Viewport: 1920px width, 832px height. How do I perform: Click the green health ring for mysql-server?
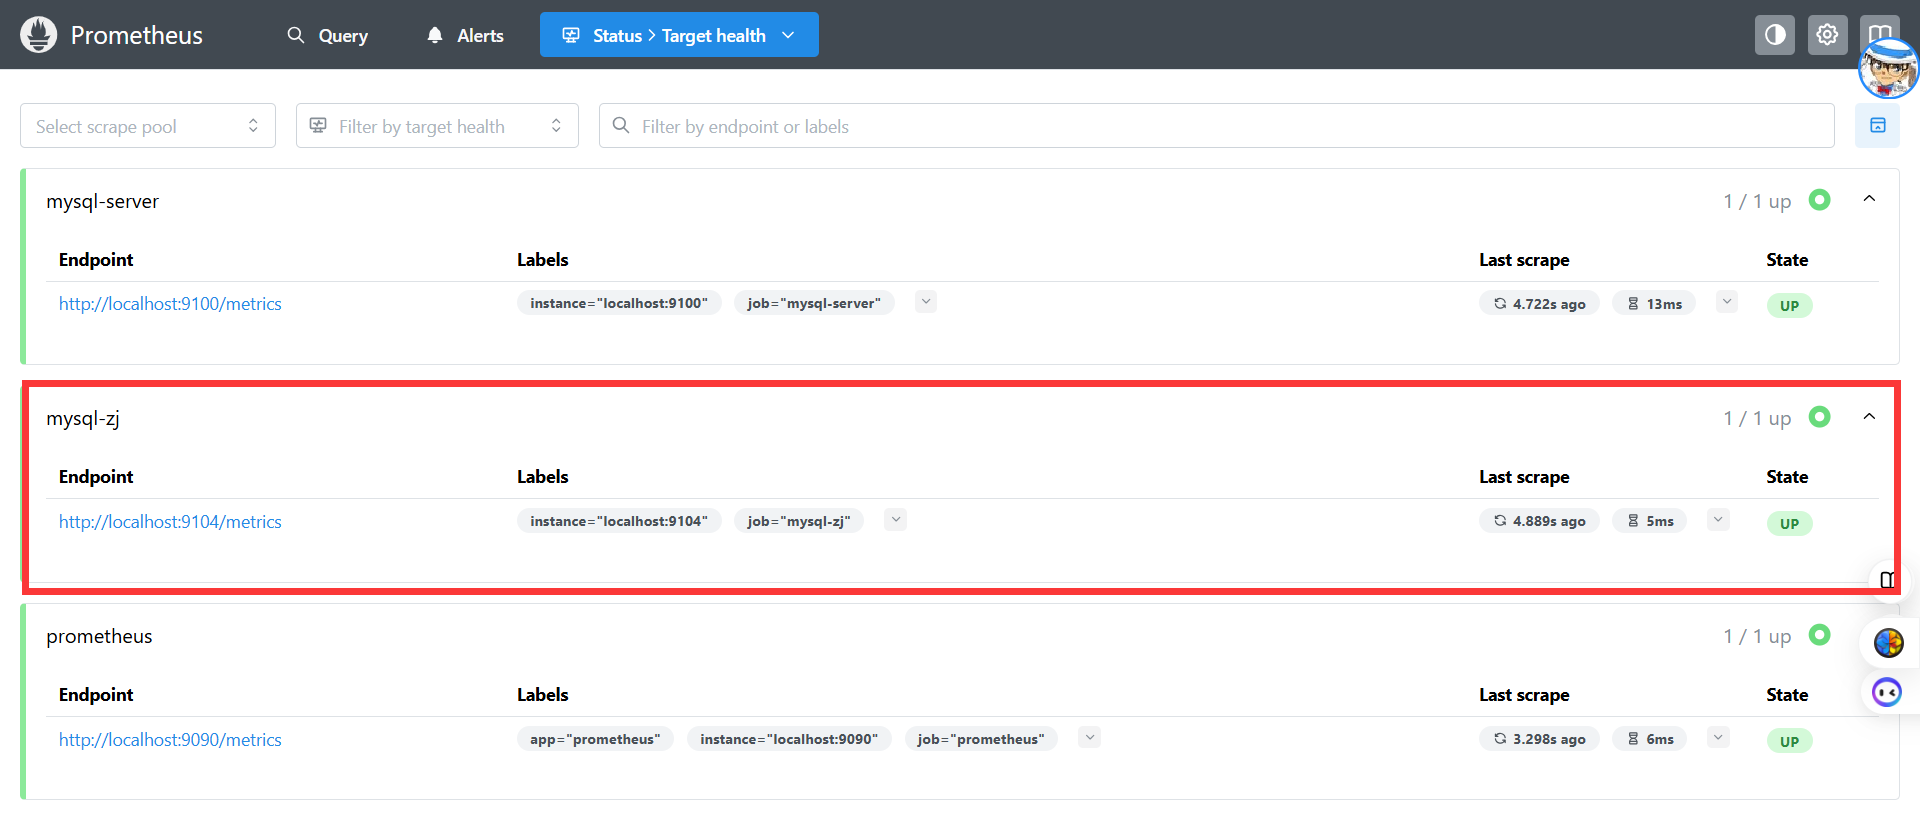point(1820,200)
